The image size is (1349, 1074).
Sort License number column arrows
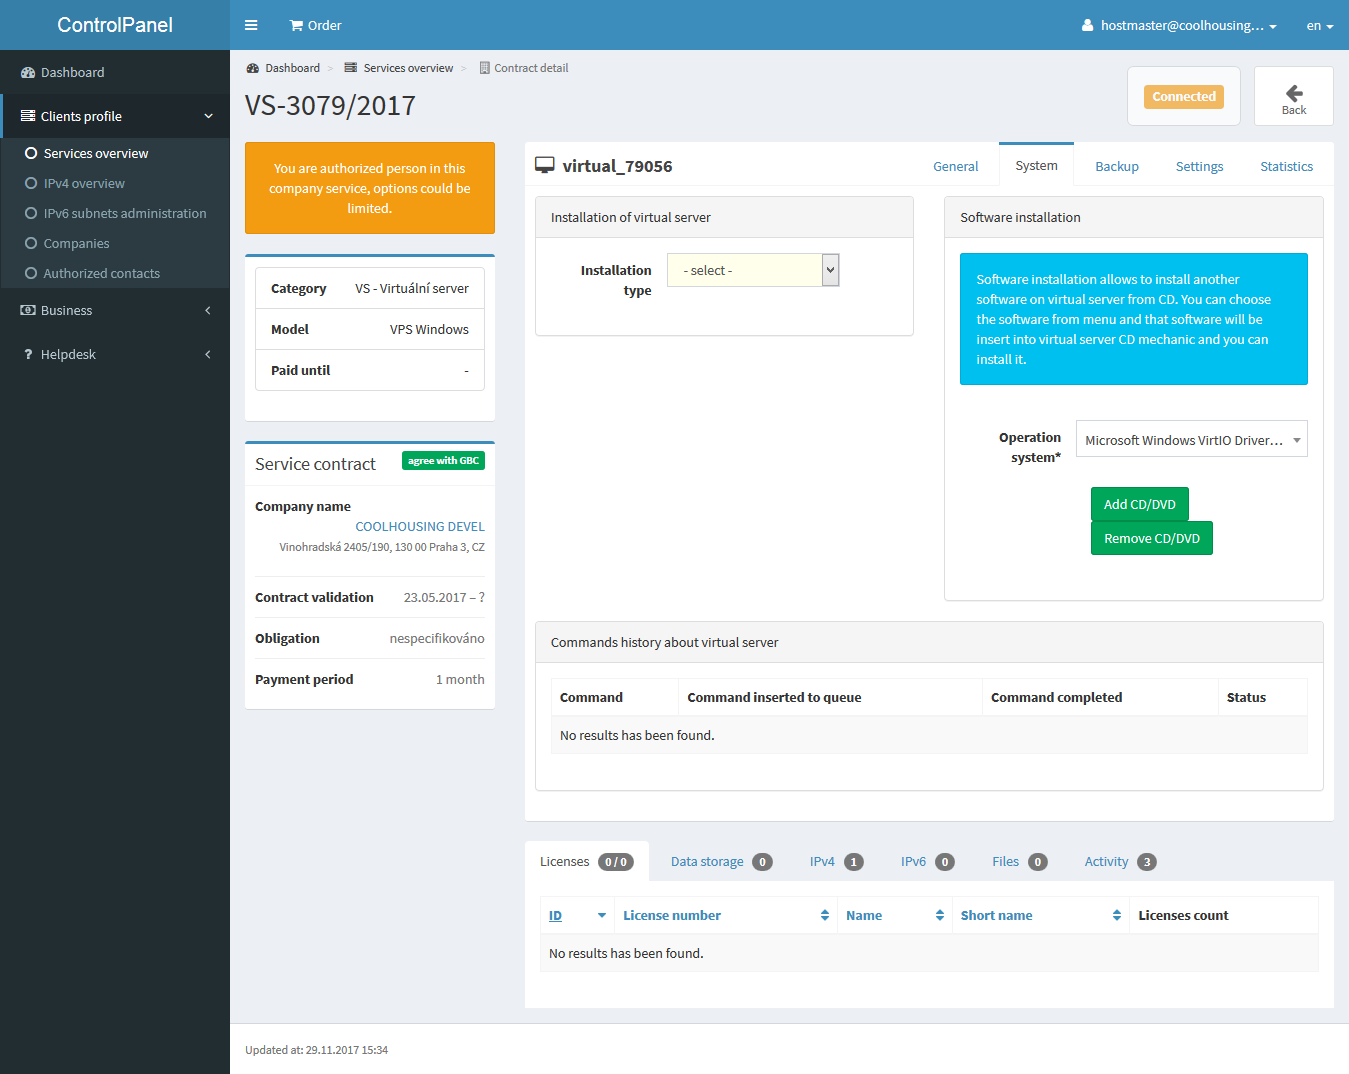coord(825,915)
